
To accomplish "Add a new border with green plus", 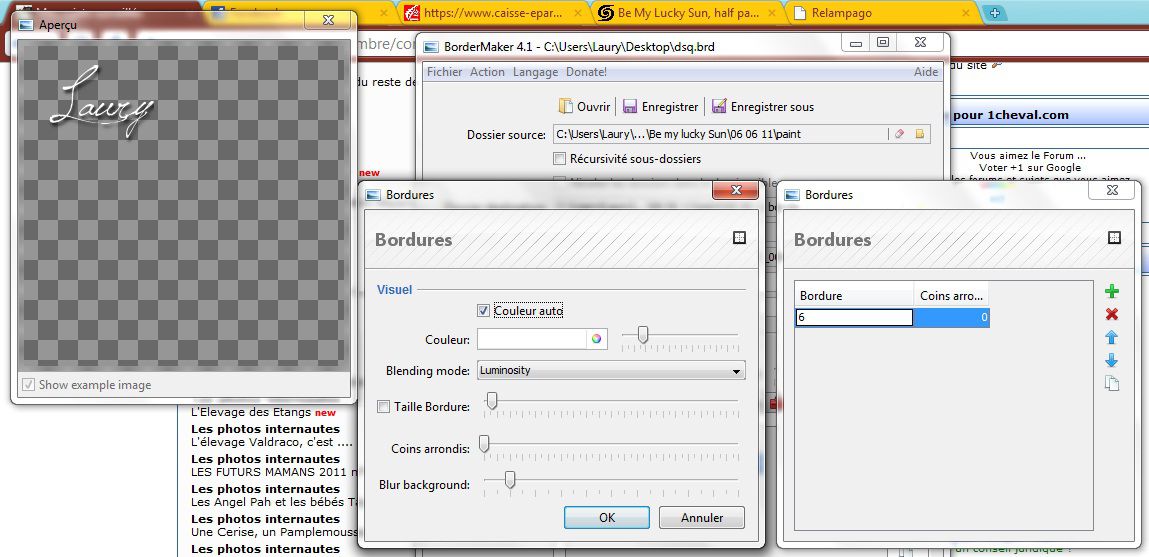I will (1111, 291).
